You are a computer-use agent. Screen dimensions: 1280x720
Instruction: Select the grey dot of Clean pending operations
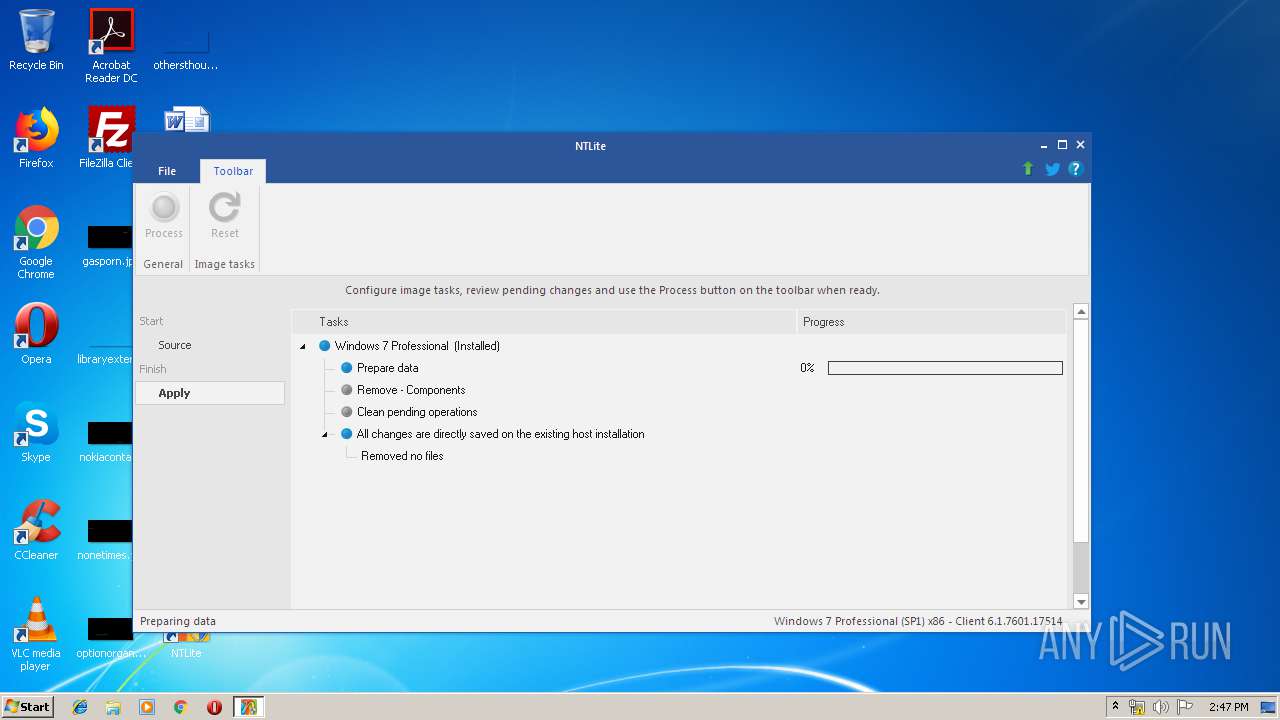[347, 412]
